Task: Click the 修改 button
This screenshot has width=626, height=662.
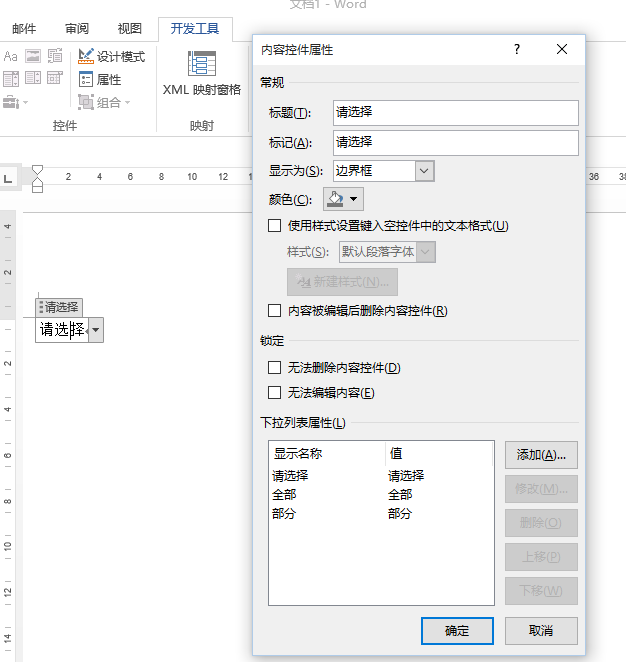Action: tap(541, 489)
